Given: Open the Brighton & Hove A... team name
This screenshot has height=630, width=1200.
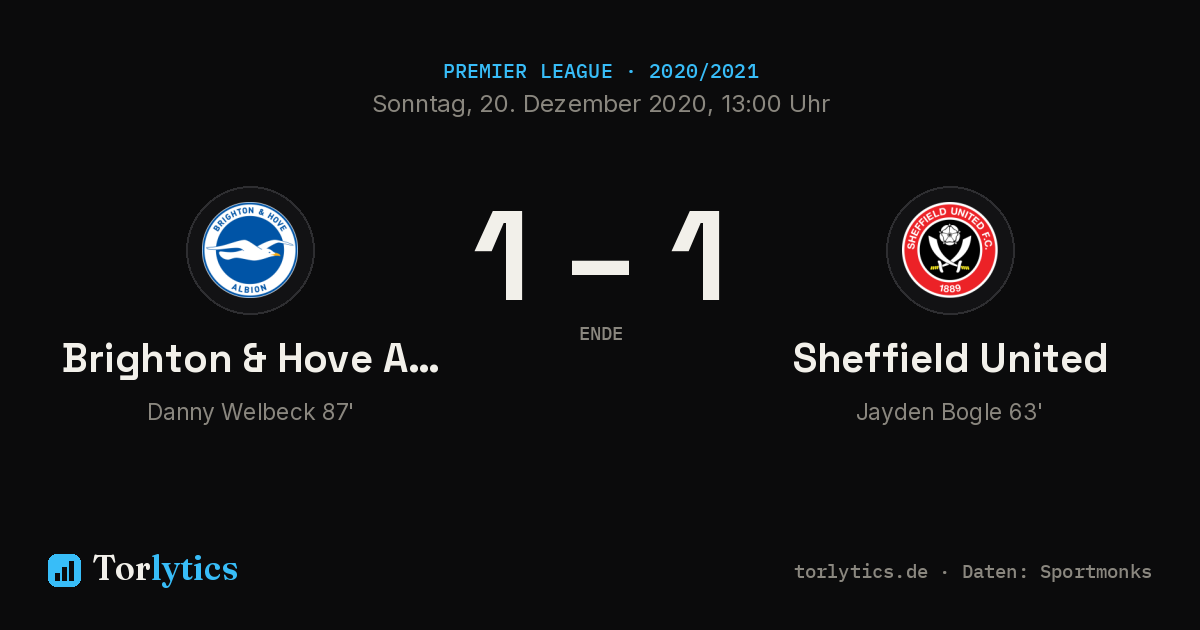Looking at the screenshot, I should pyautogui.click(x=250, y=359).
